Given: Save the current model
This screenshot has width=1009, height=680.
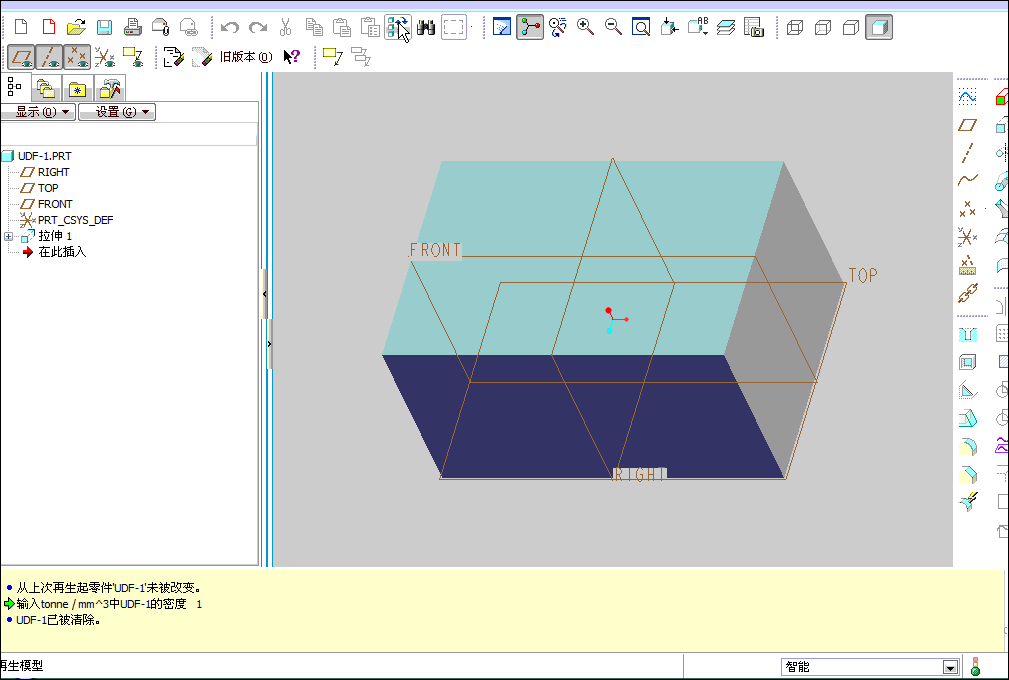Looking at the screenshot, I should tap(104, 27).
